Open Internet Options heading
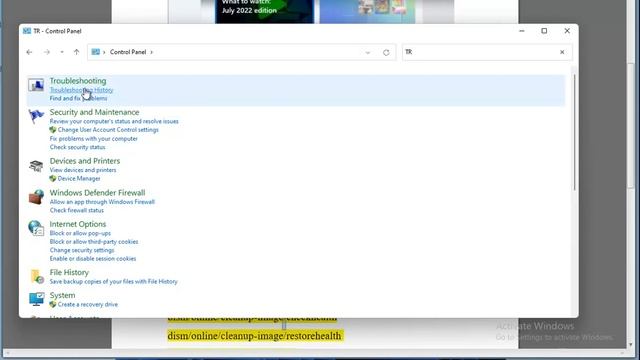640x360 pixels. point(78,224)
